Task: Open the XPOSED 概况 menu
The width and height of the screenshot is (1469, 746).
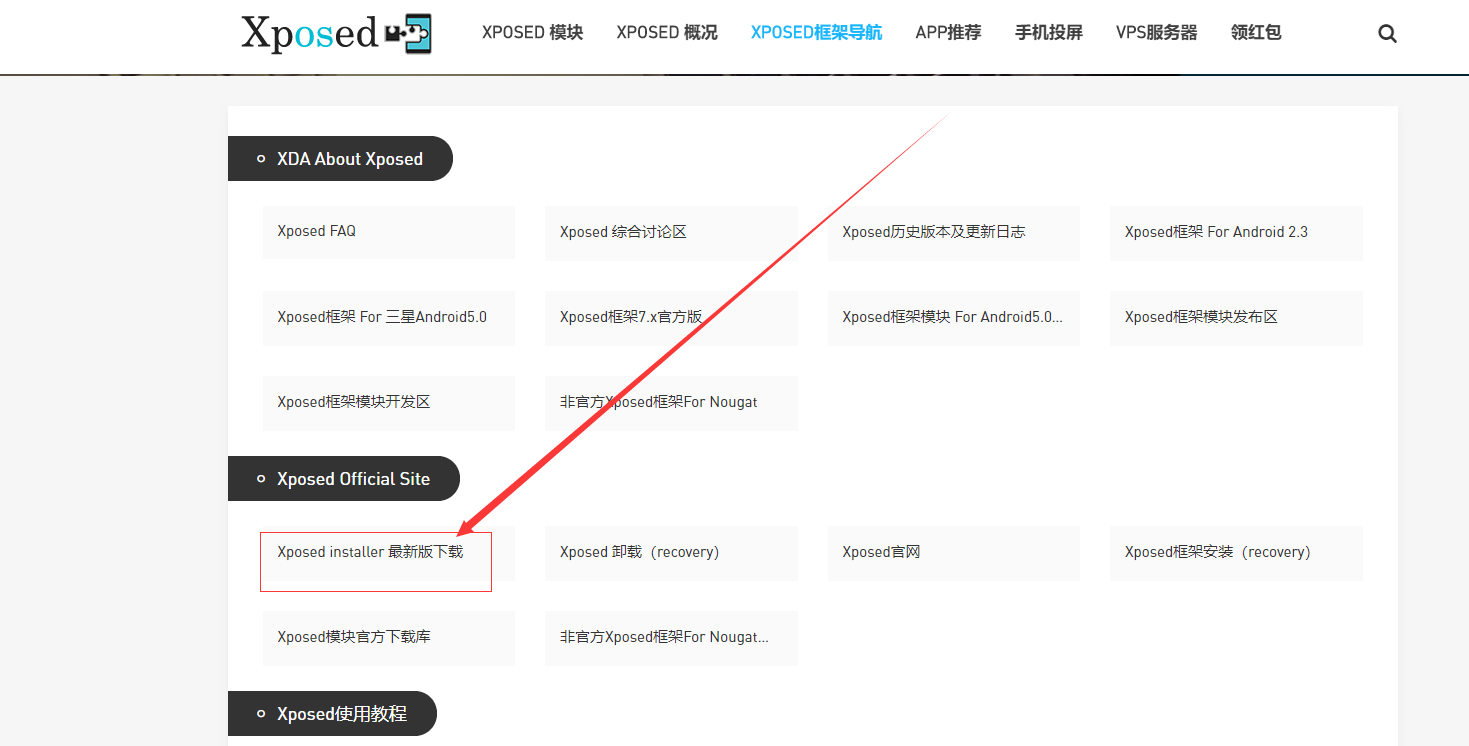Action: click(x=667, y=33)
